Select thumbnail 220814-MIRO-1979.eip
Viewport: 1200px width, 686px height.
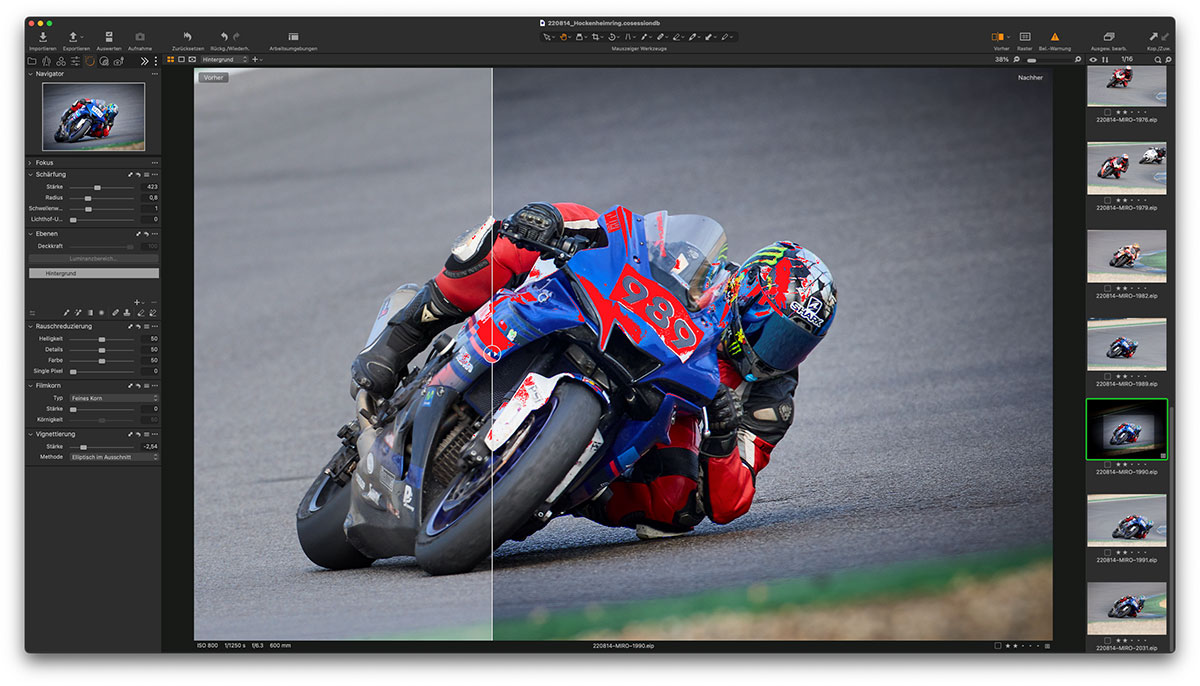tap(1126, 168)
